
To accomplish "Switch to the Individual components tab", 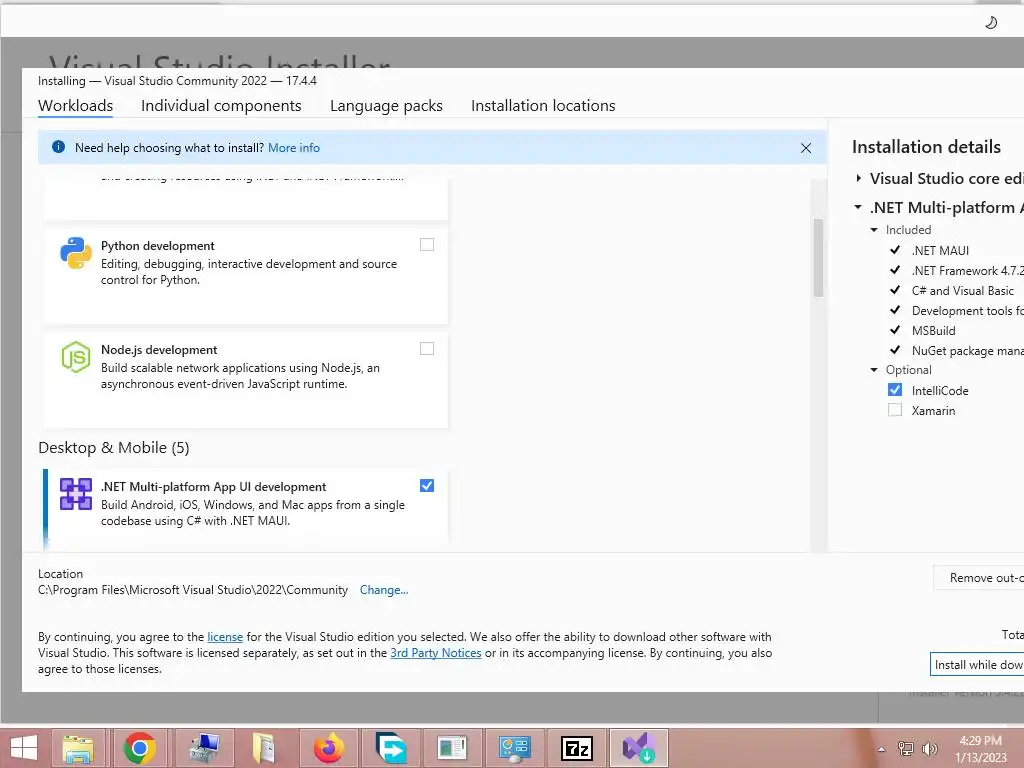I will pyautogui.click(x=221, y=106).
